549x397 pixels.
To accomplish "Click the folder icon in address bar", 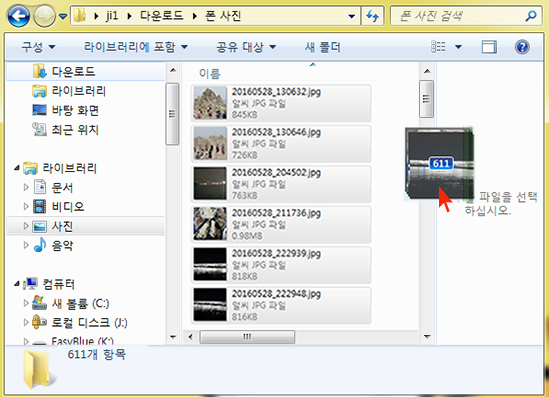I will pos(80,16).
